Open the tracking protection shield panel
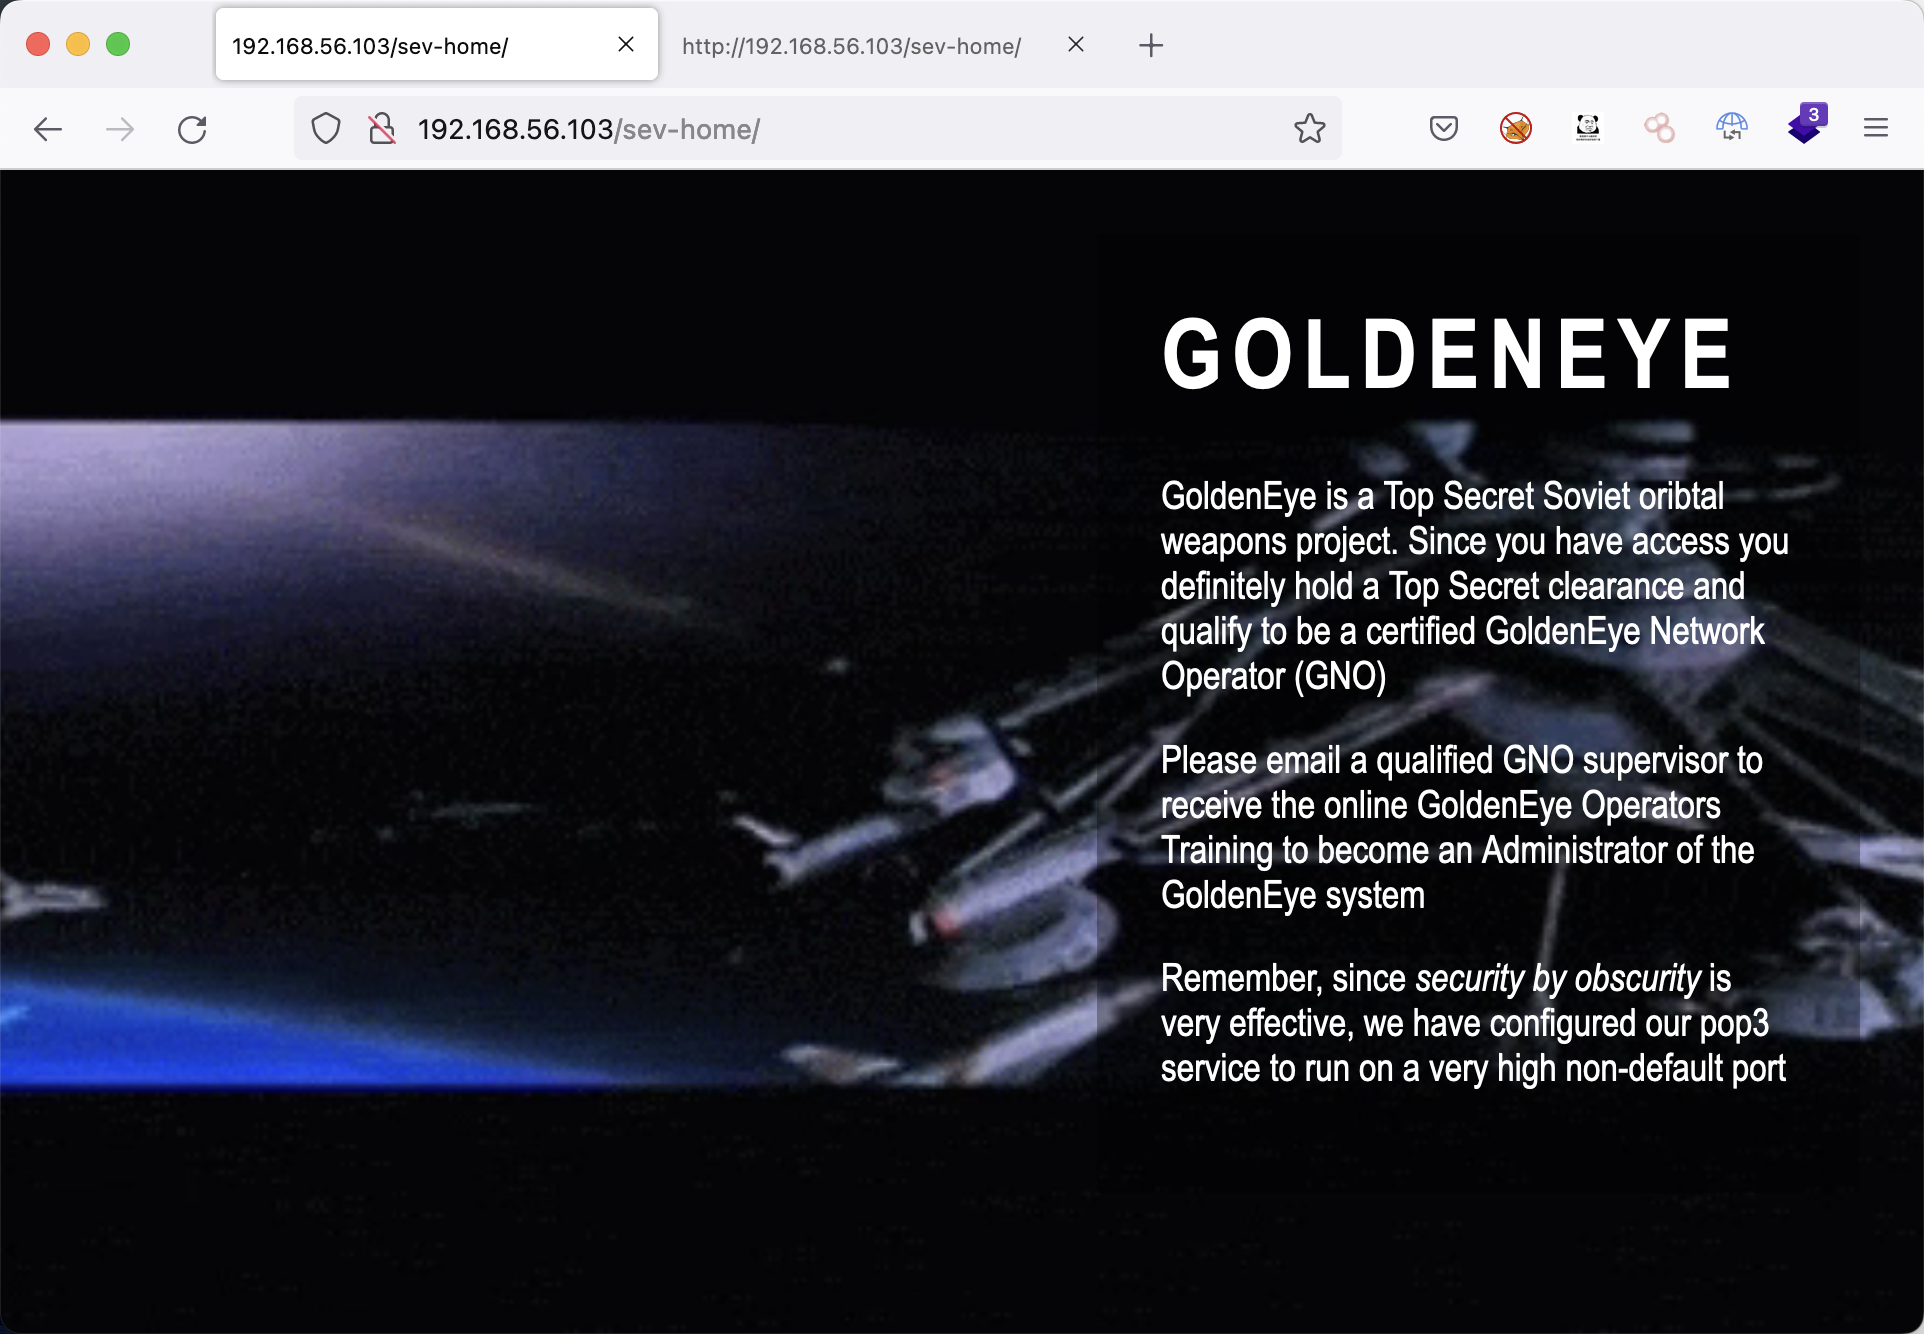The width and height of the screenshot is (1924, 1334). point(326,129)
